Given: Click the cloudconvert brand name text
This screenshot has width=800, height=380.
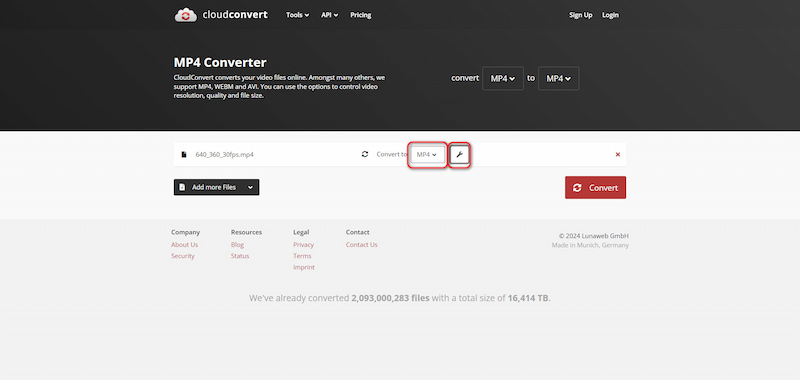Looking at the screenshot, I should 235,15.
